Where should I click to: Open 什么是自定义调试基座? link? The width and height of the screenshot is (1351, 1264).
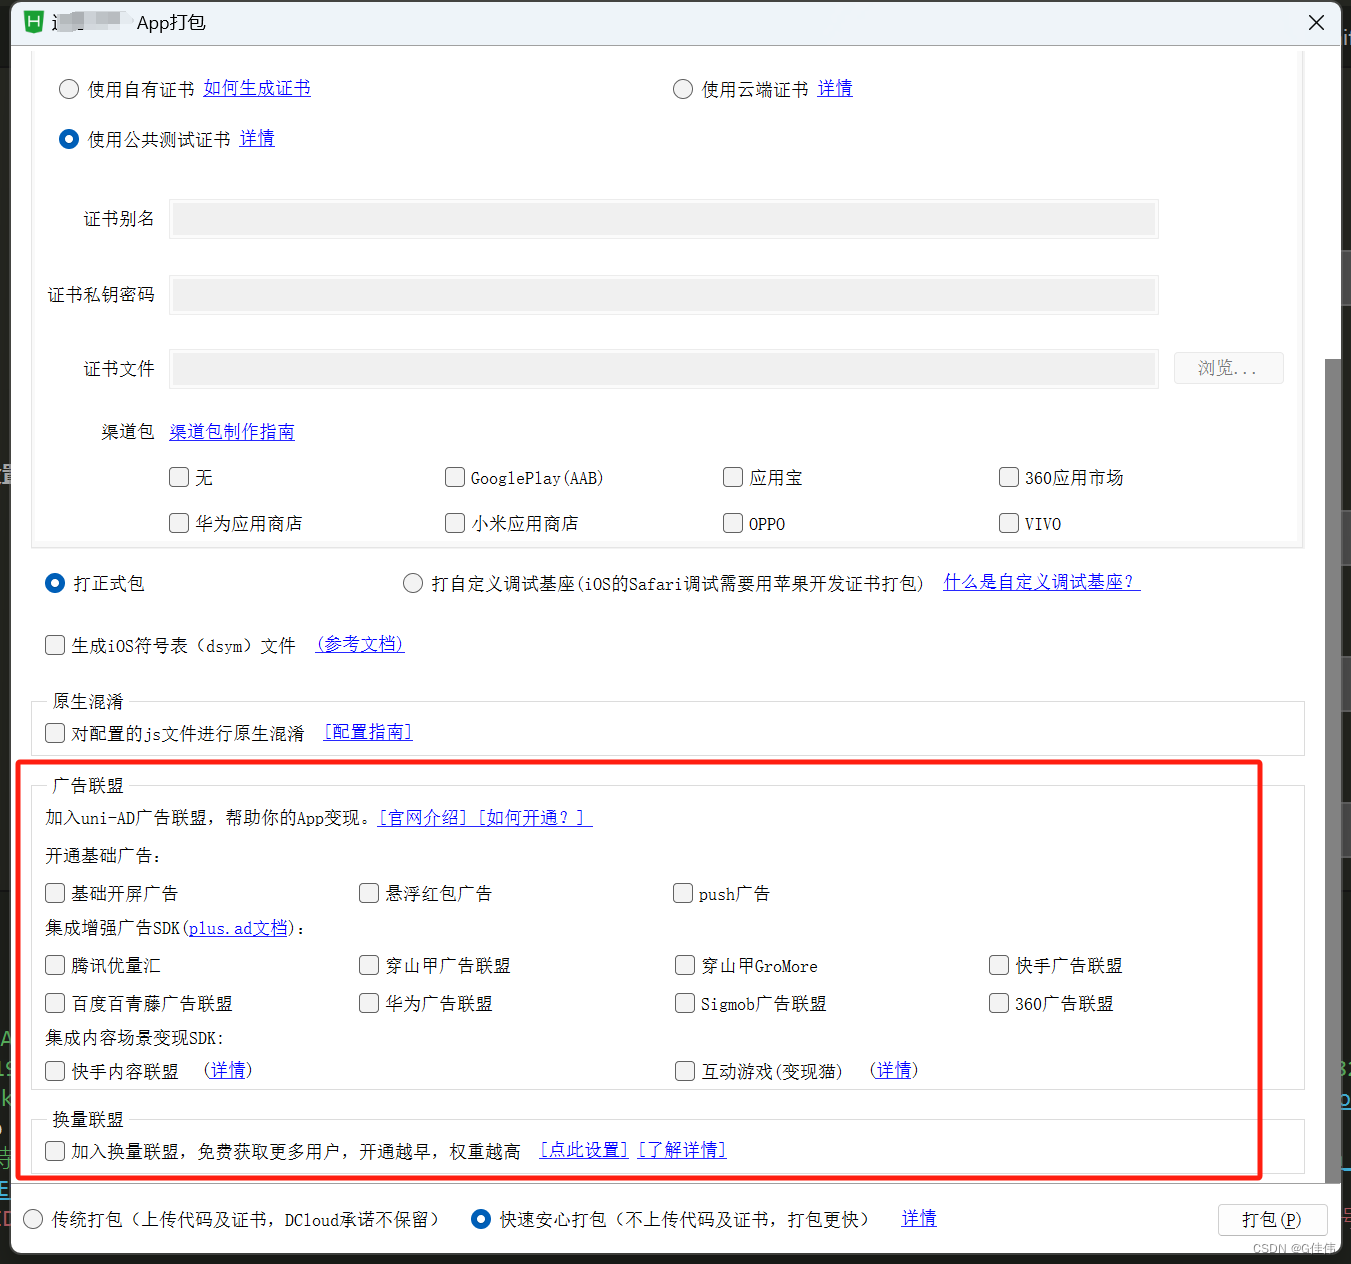(x=1041, y=582)
